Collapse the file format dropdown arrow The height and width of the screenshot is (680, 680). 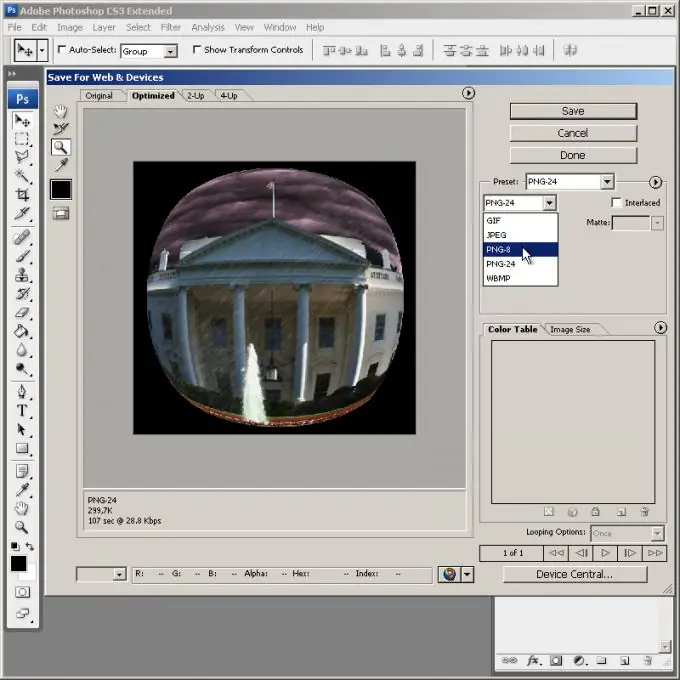coord(549,203)
